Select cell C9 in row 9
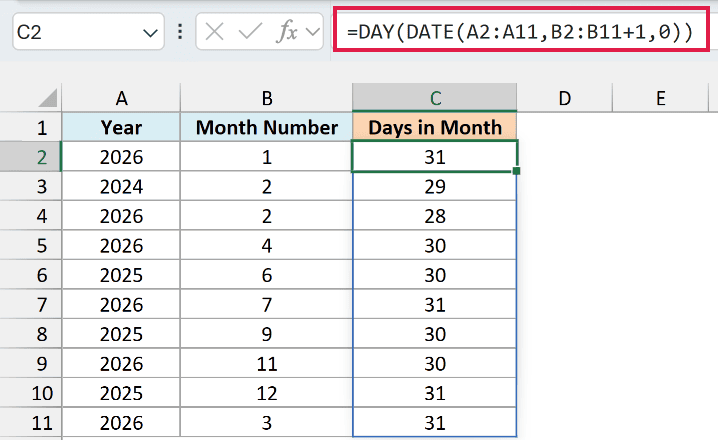 pos(435,364)
